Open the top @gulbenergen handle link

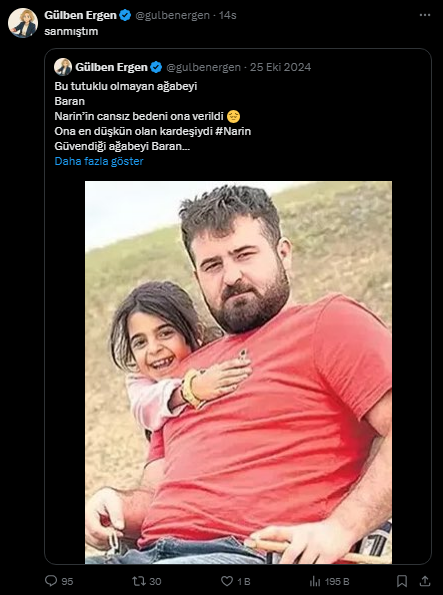coord(173,15)
